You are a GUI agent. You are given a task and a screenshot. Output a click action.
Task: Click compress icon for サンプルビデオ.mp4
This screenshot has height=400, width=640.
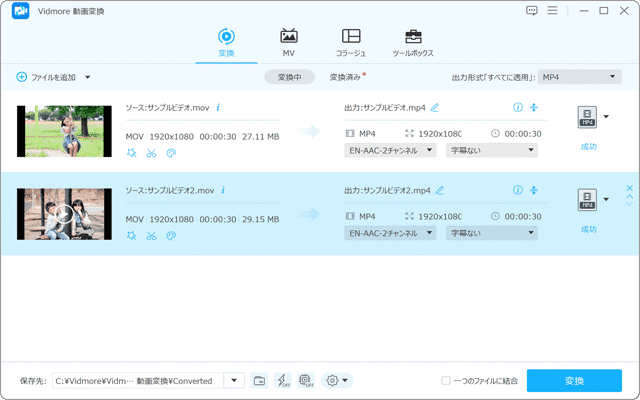533,107
